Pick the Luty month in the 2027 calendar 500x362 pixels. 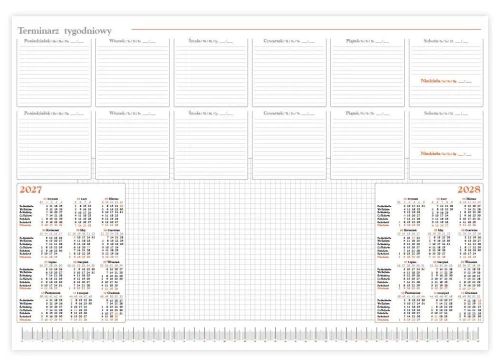tap(82, 212)
